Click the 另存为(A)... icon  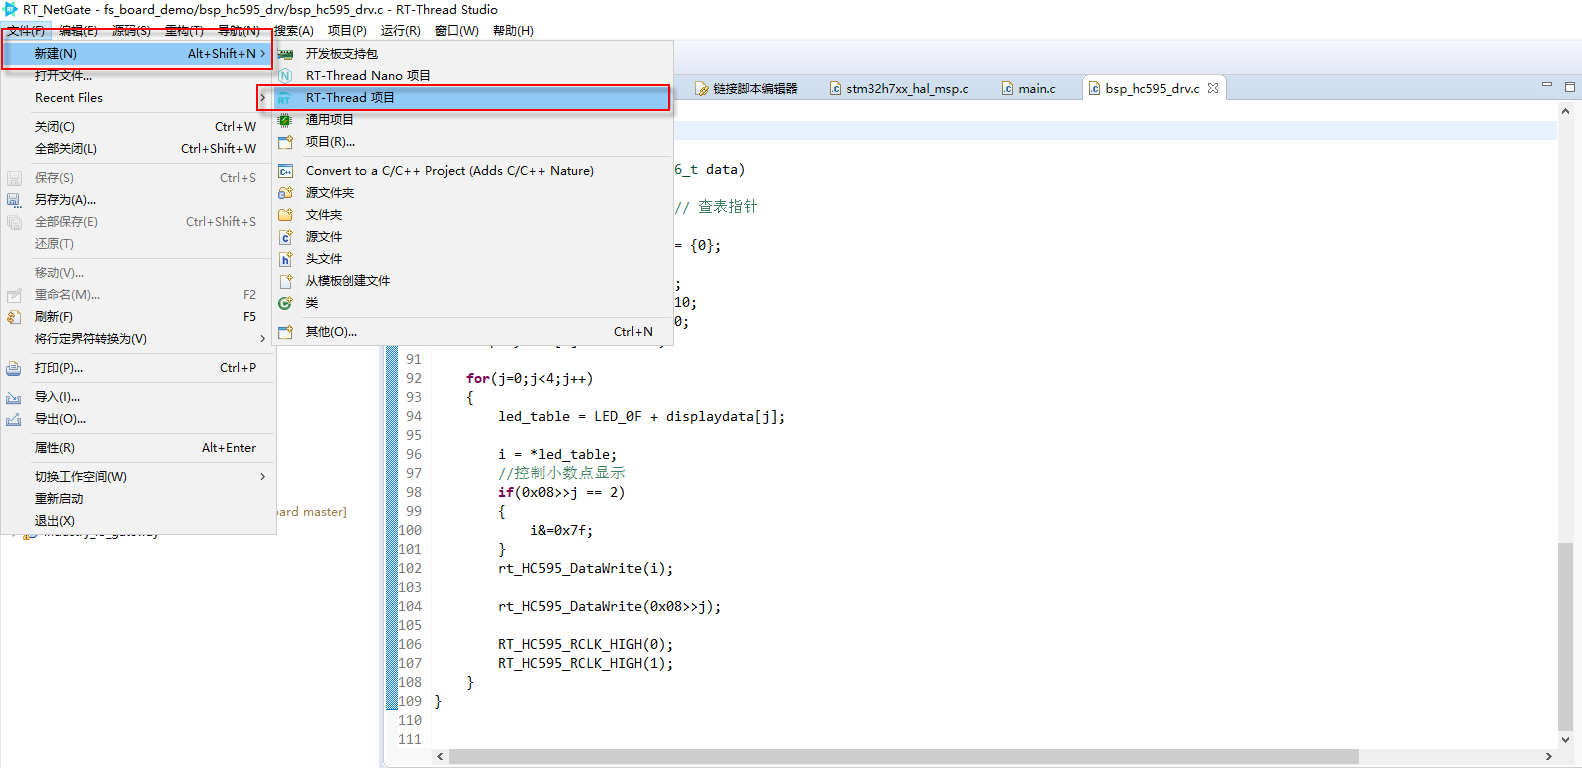tap(14, 200)
